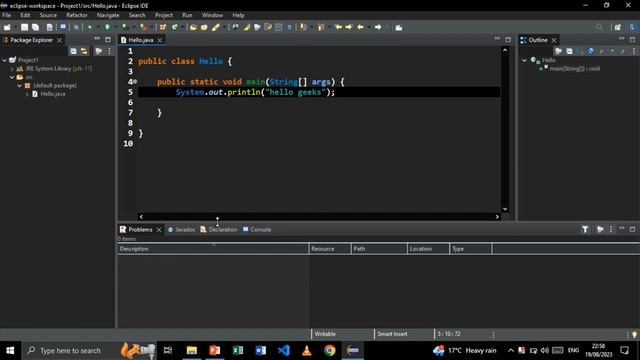
Task: Click the Save All toolbar icon
Action: pos(36,27)
